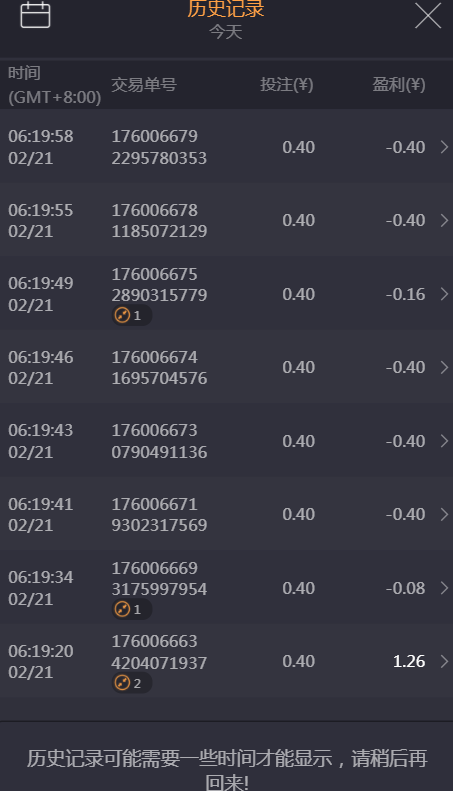Click the free-spin badge on the 06:19:49 record
453x791 pixels.
coord(131,315)
